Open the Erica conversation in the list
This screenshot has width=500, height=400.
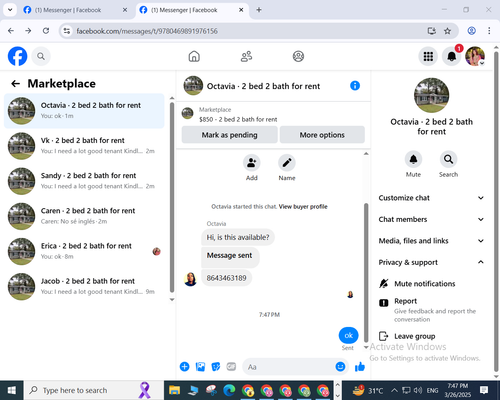click(84, 251)
